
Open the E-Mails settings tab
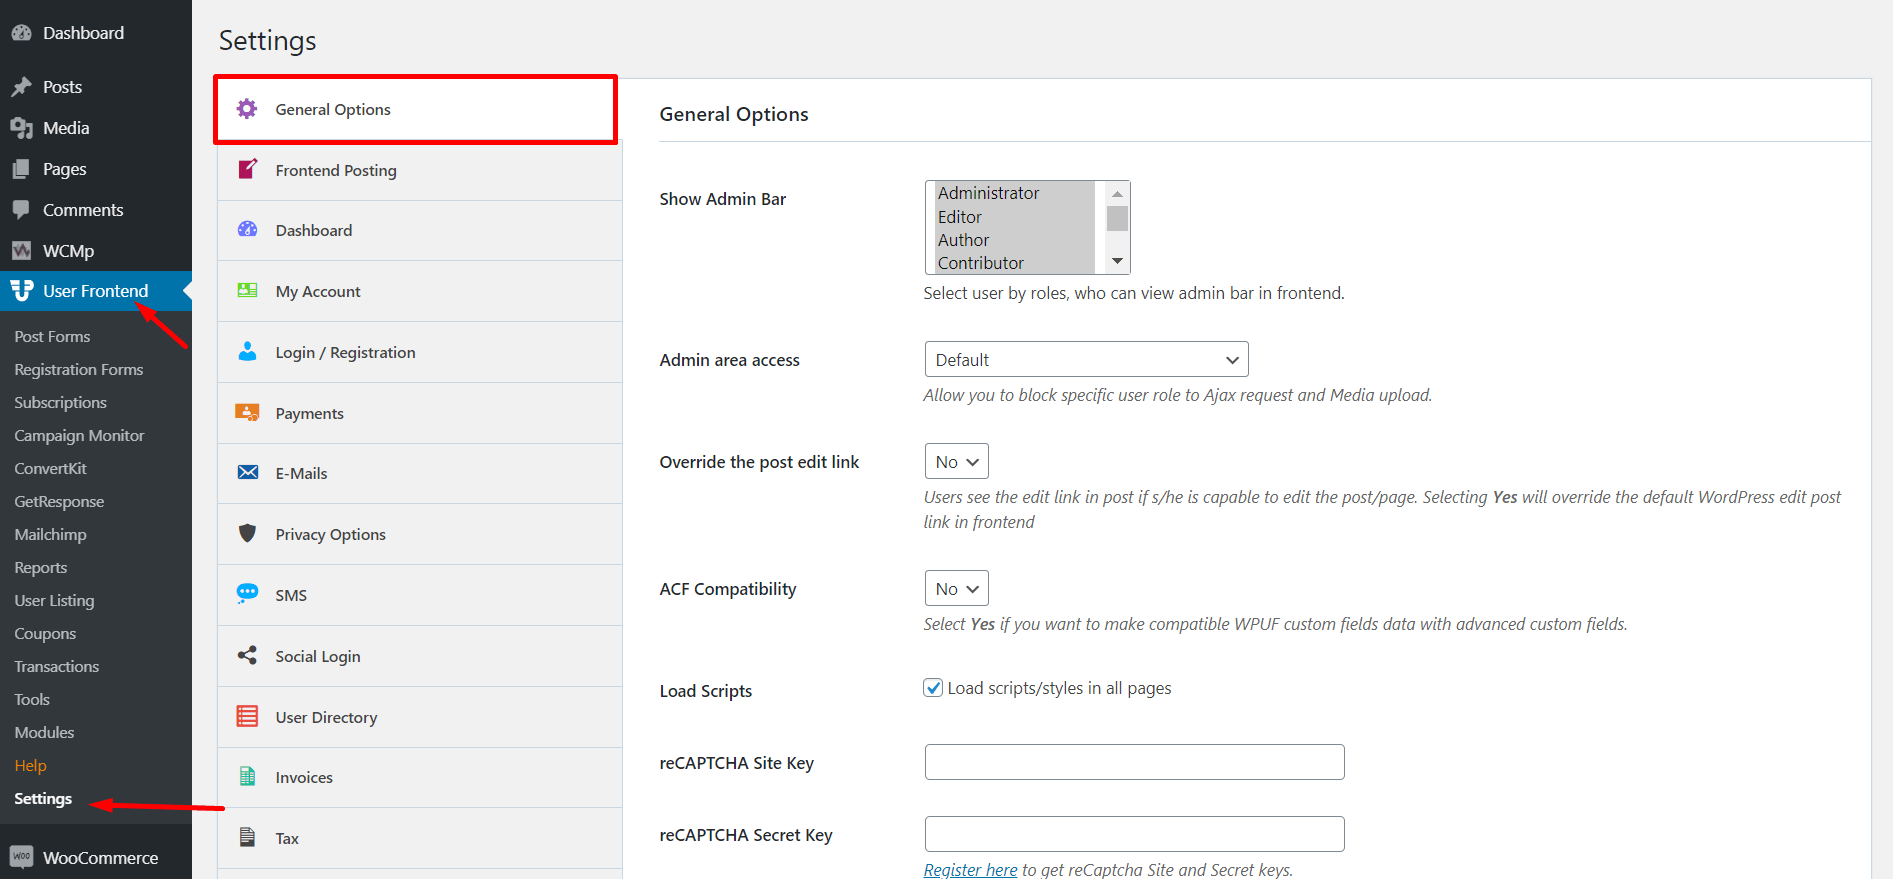point(420,473)
